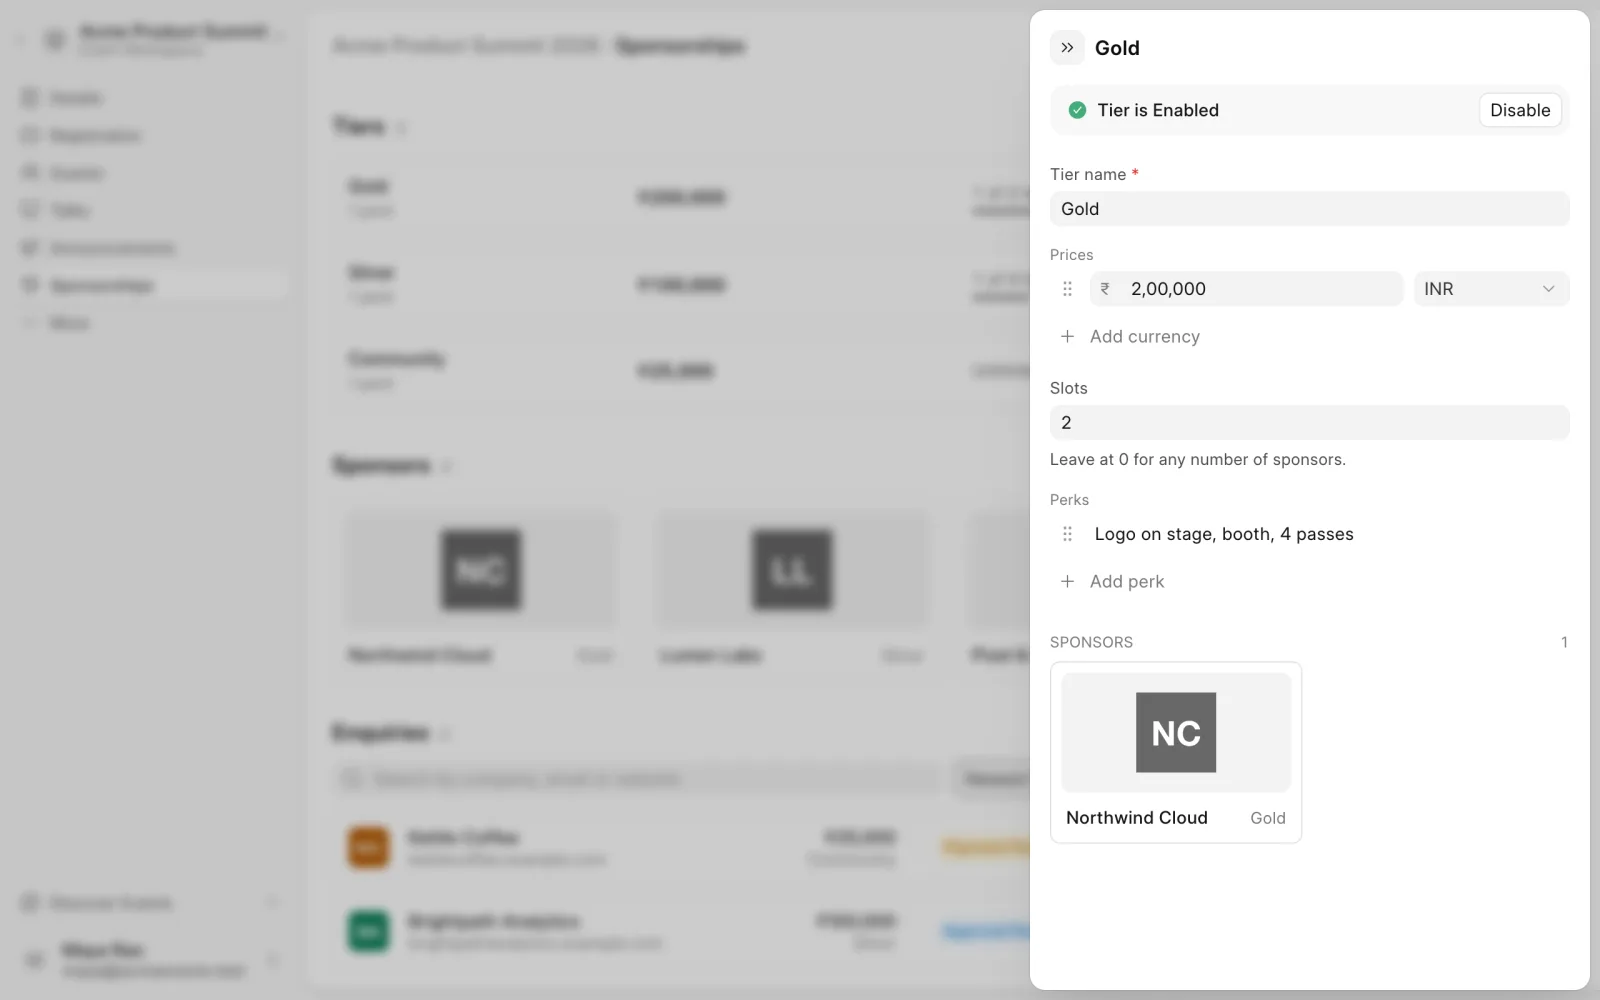Open the LL sponsor logo in the background page

coord(791,570)
